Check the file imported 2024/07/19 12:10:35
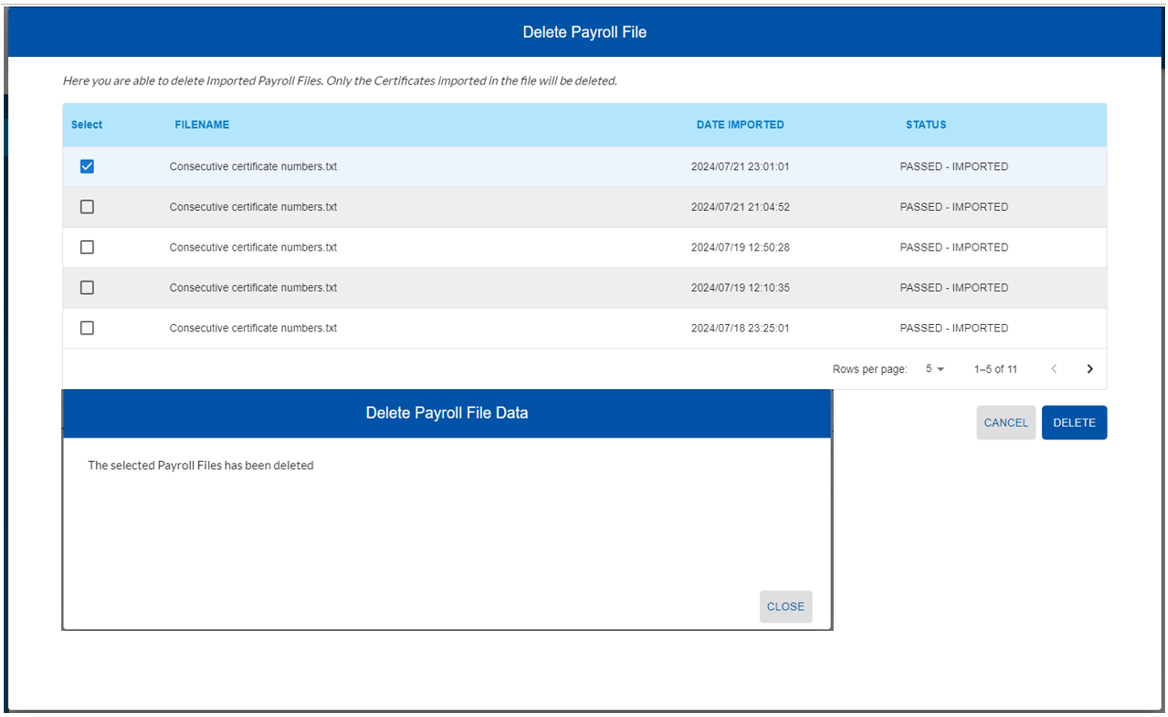Screen dimensions: 1168x717 (87, 288)
